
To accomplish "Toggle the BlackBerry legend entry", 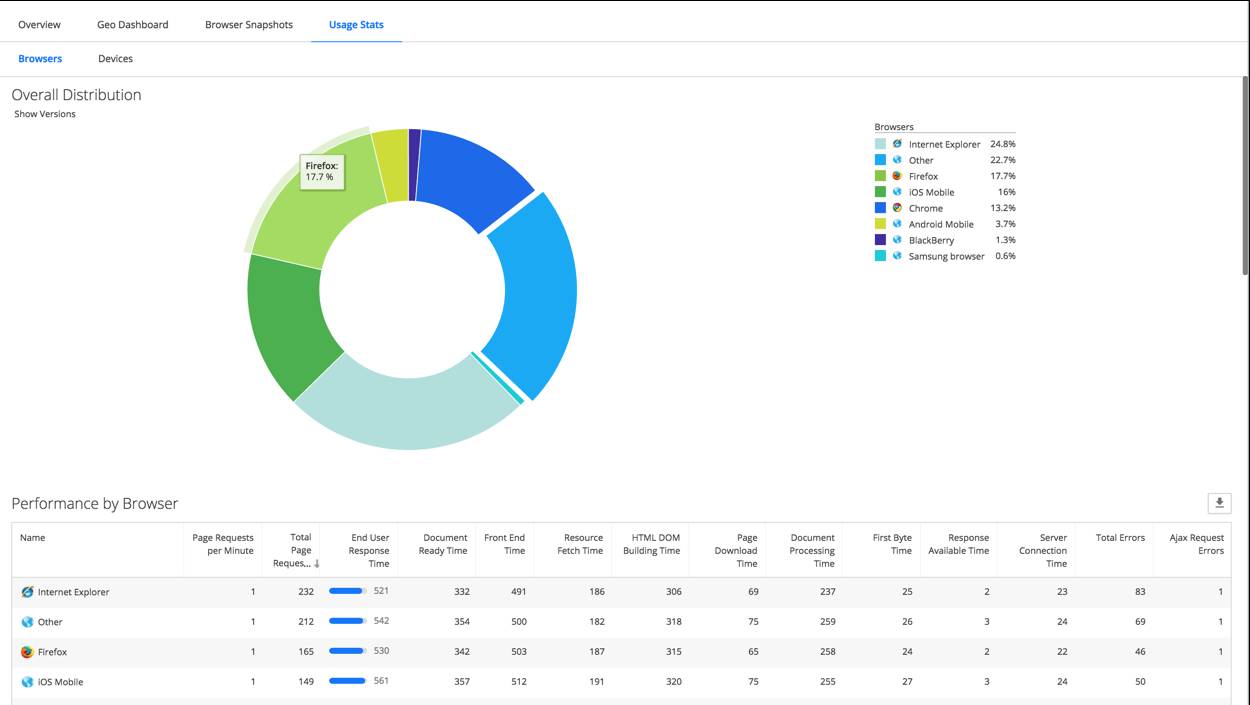I will click(x=928, y=240).
